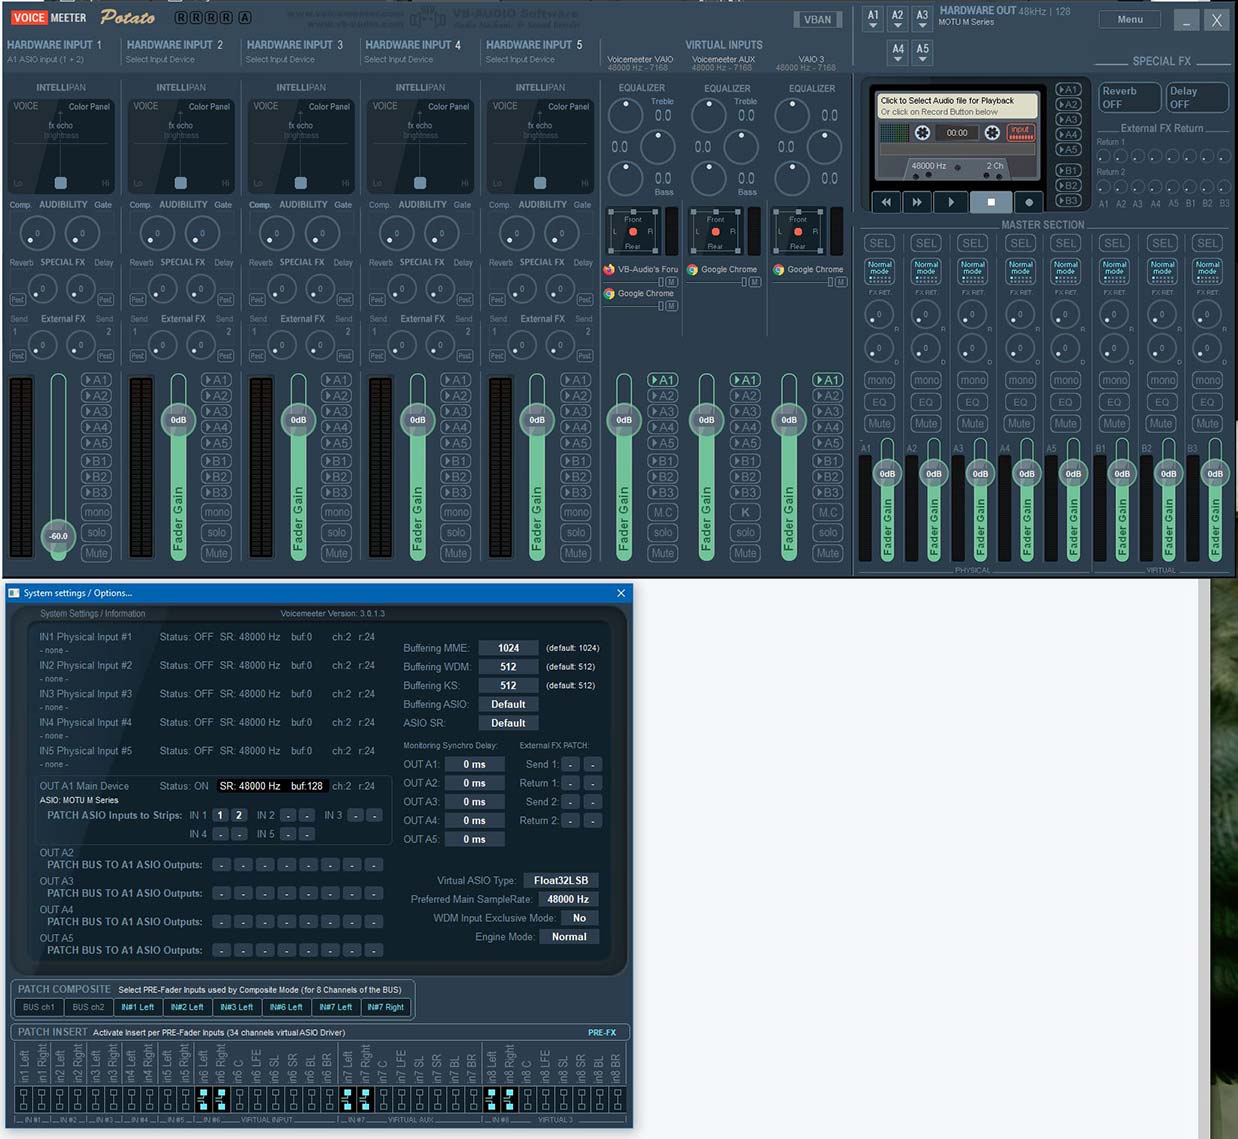
Task: Open the A3 hardware out device selector
Action: [922, 19]
